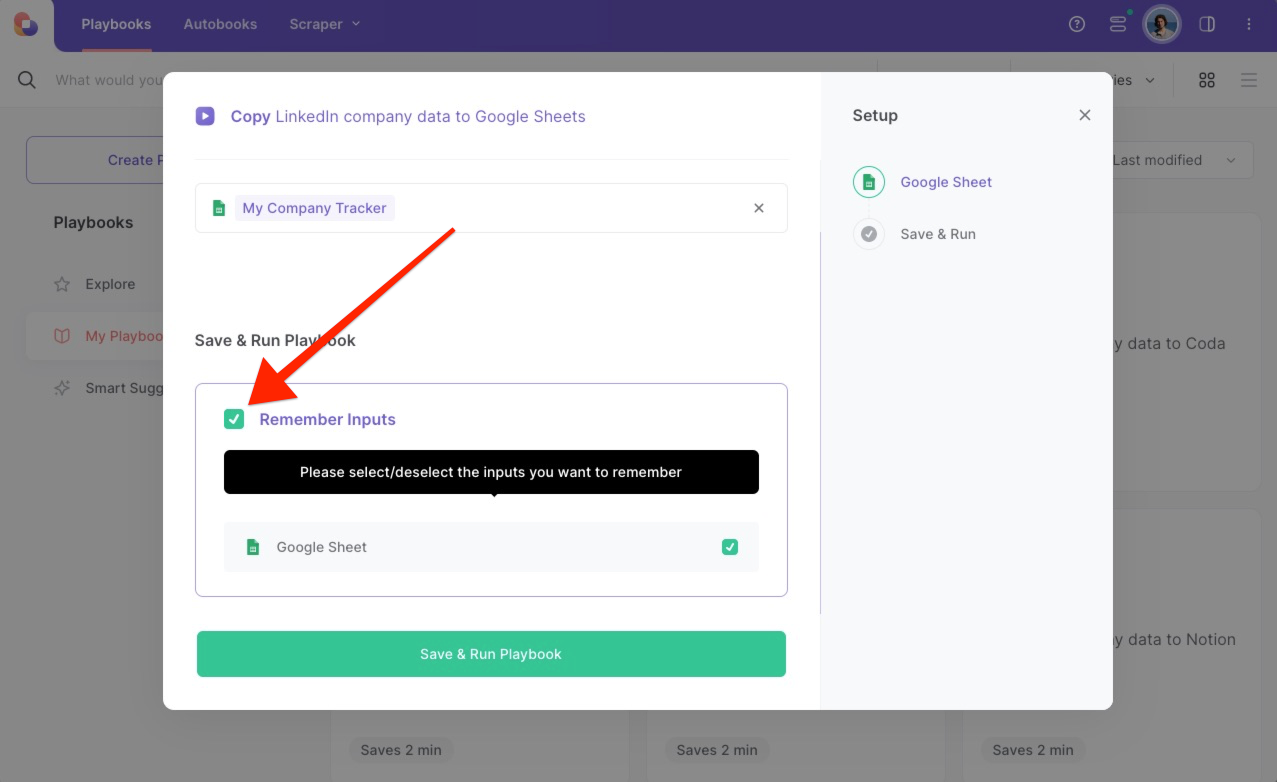Close the Setup dialog
Image resolution: width=1277 pixels, height=782 pixels.
pos(1085,115)
